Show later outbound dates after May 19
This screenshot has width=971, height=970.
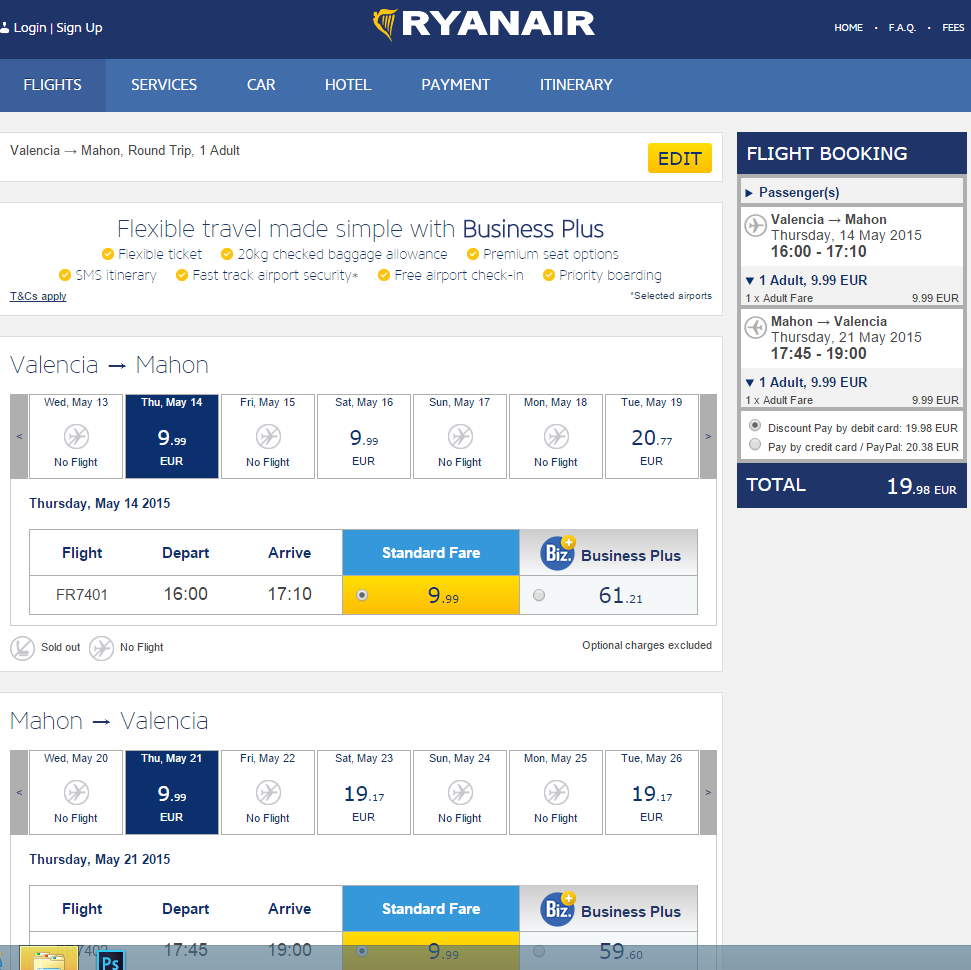point(708,436)
